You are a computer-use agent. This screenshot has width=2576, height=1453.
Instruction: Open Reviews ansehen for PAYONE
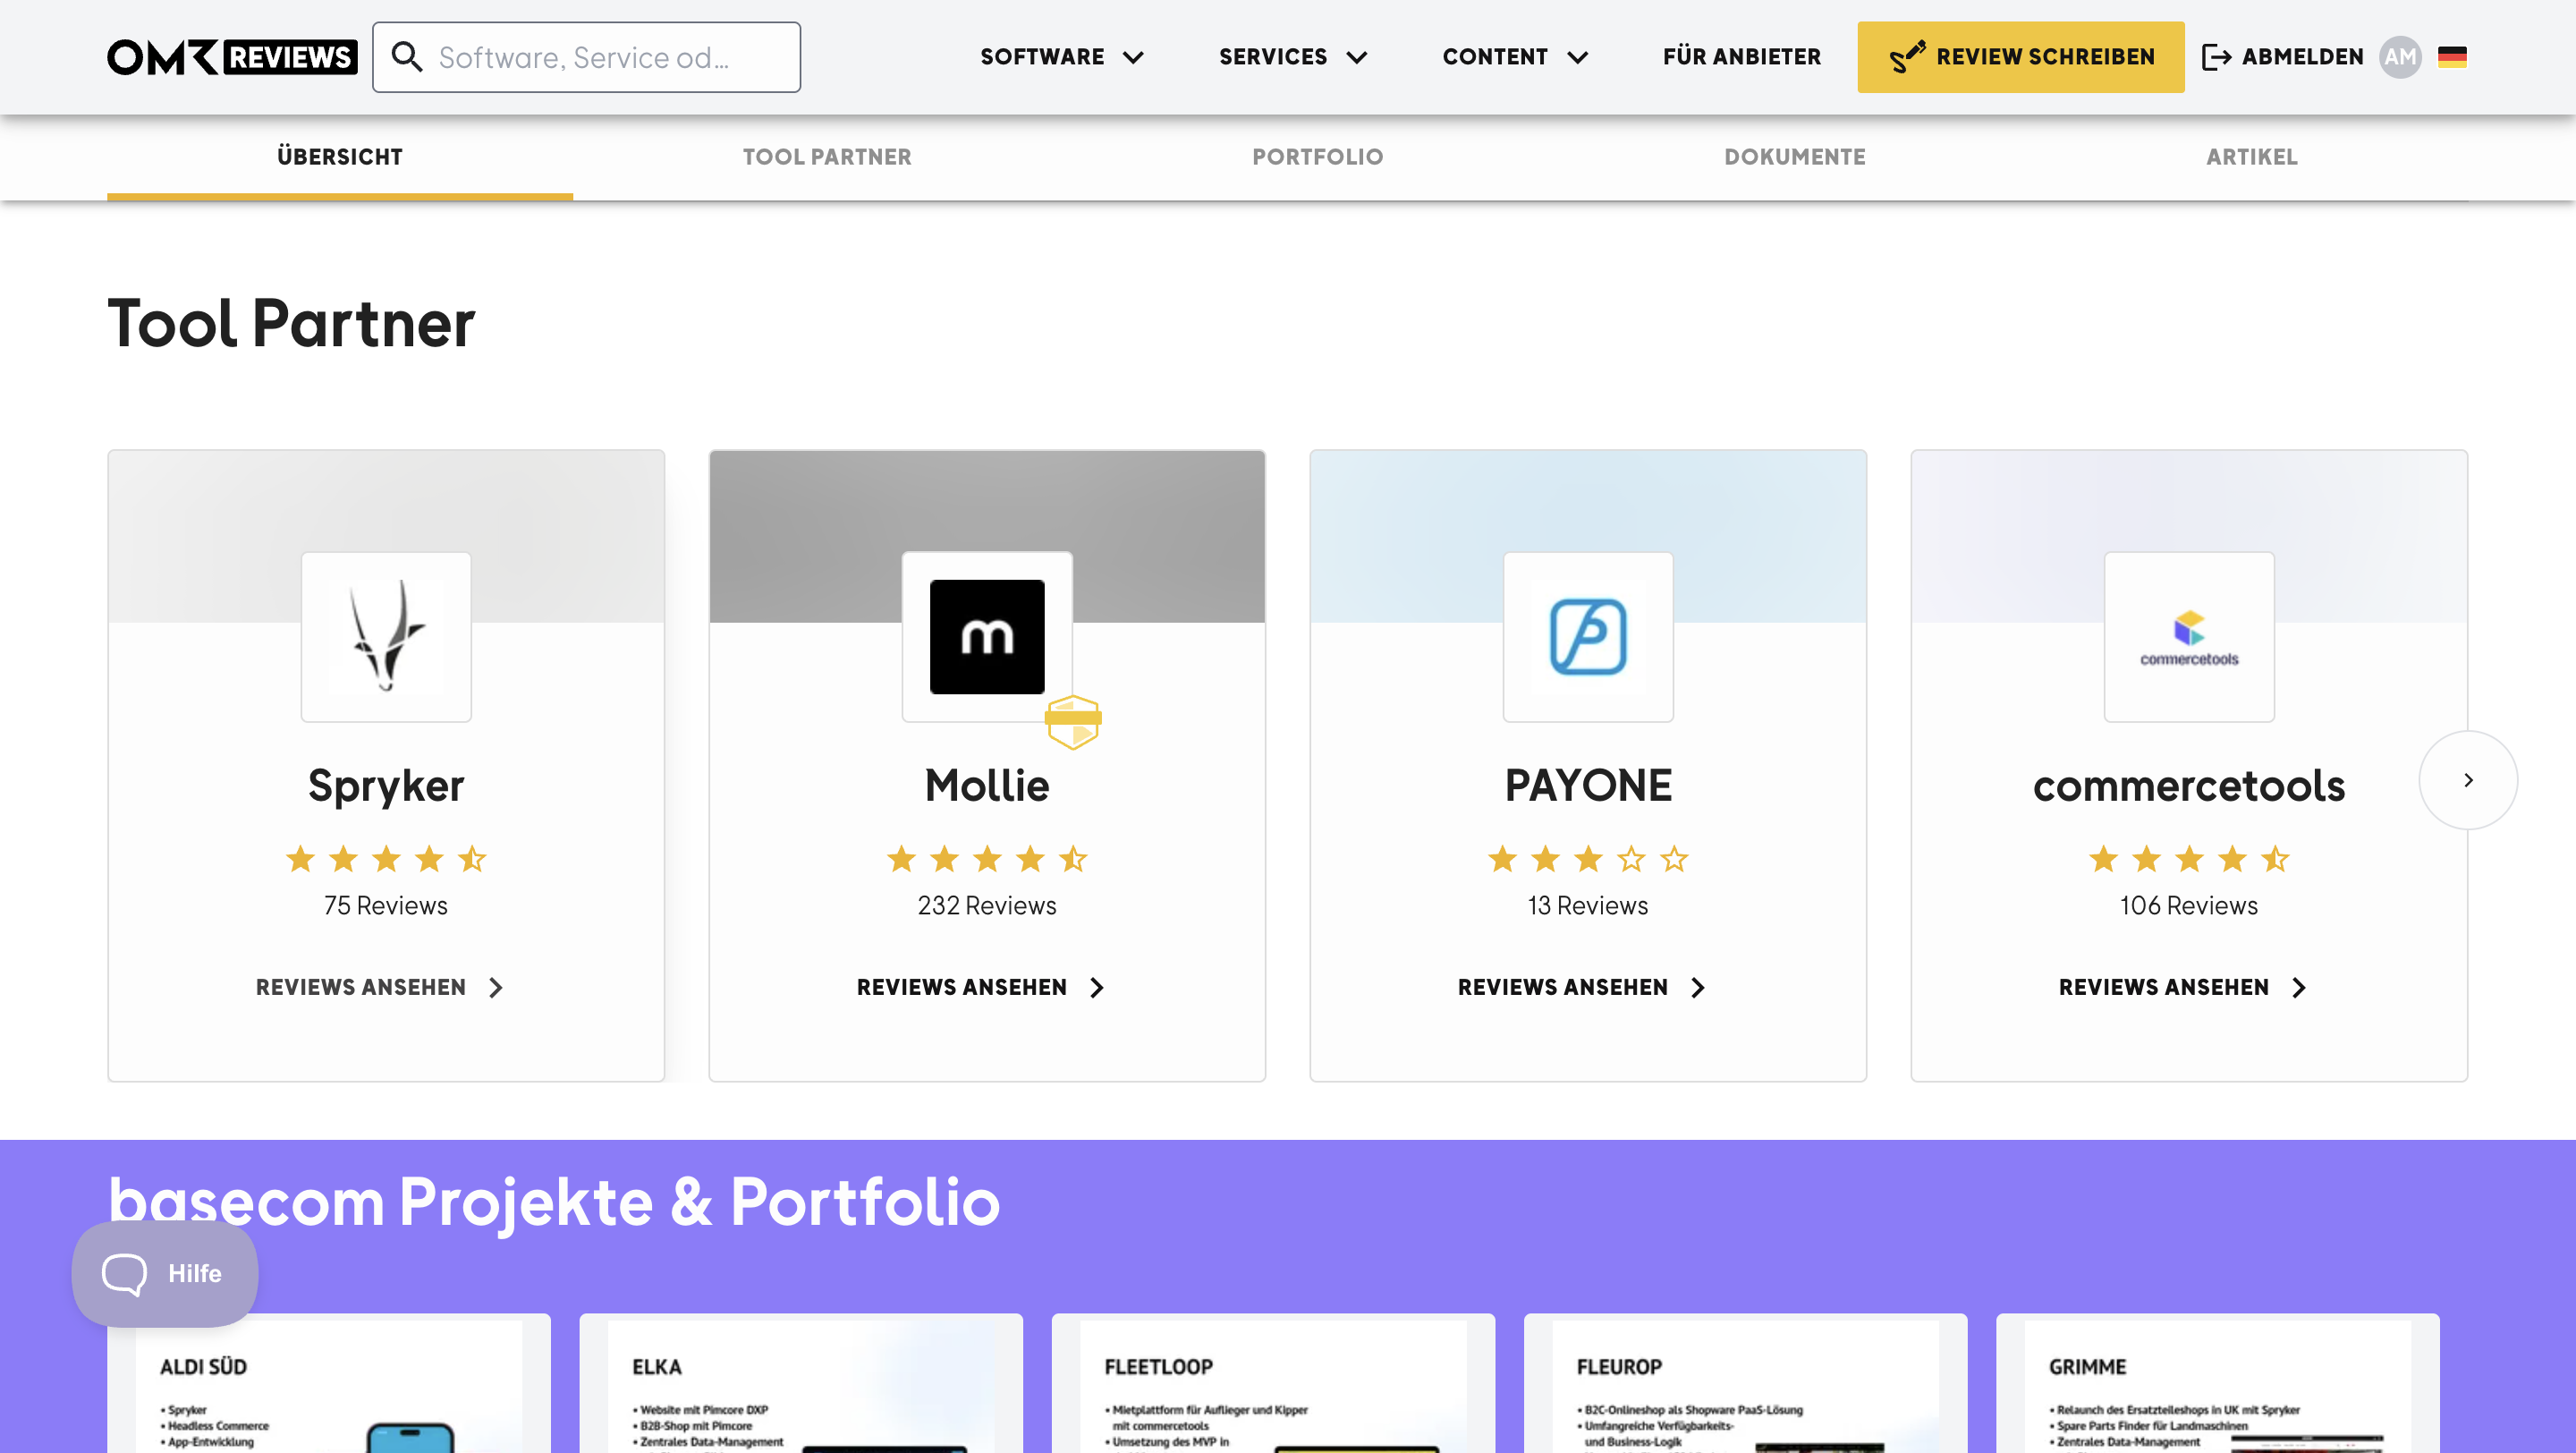[x=1581, y=987]
